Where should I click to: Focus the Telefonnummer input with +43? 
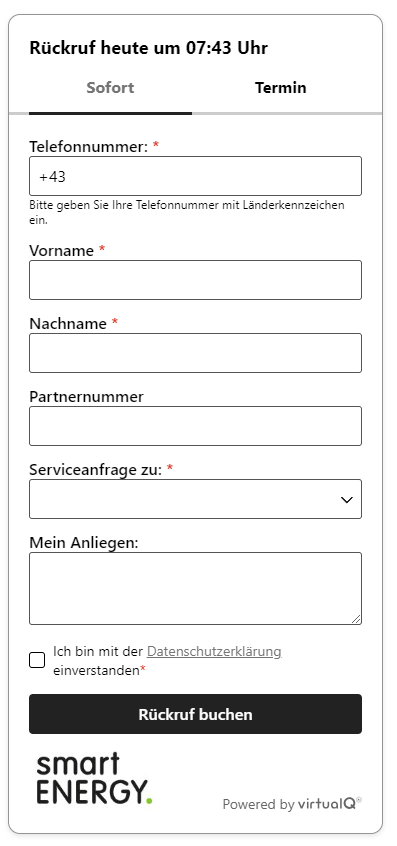point(195,176)
